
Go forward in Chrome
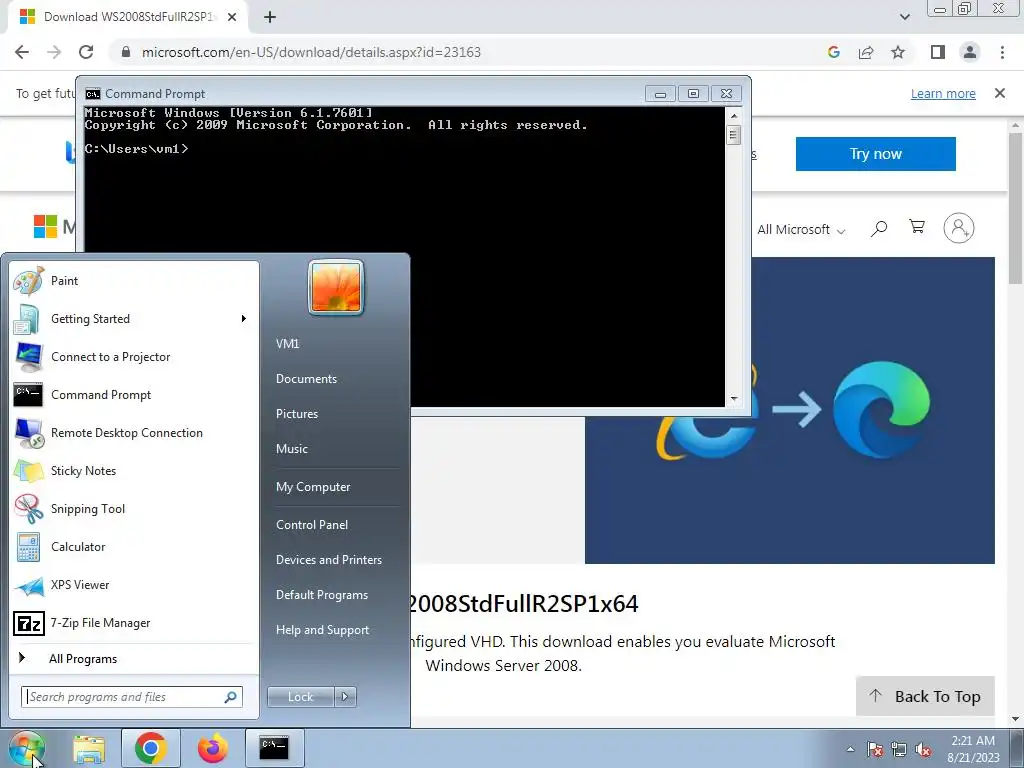click(54, 52)
